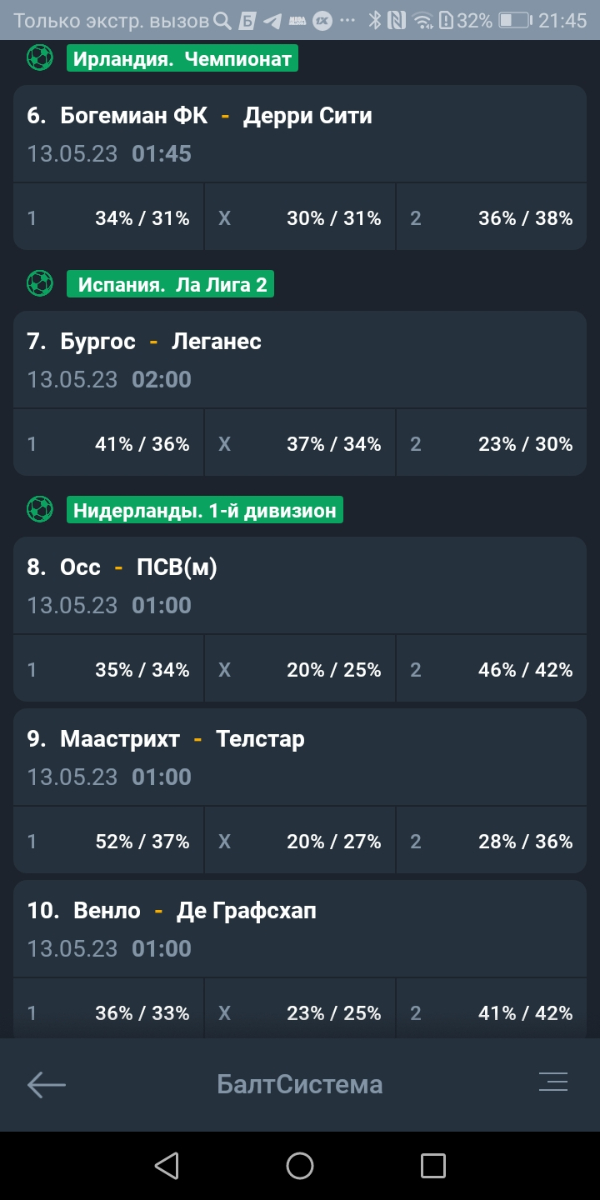Image resolution: width=600 pixels, height=1200 pixels.
Task: Tap Android recent apps square button
Action: click(x=433, y=1165)
